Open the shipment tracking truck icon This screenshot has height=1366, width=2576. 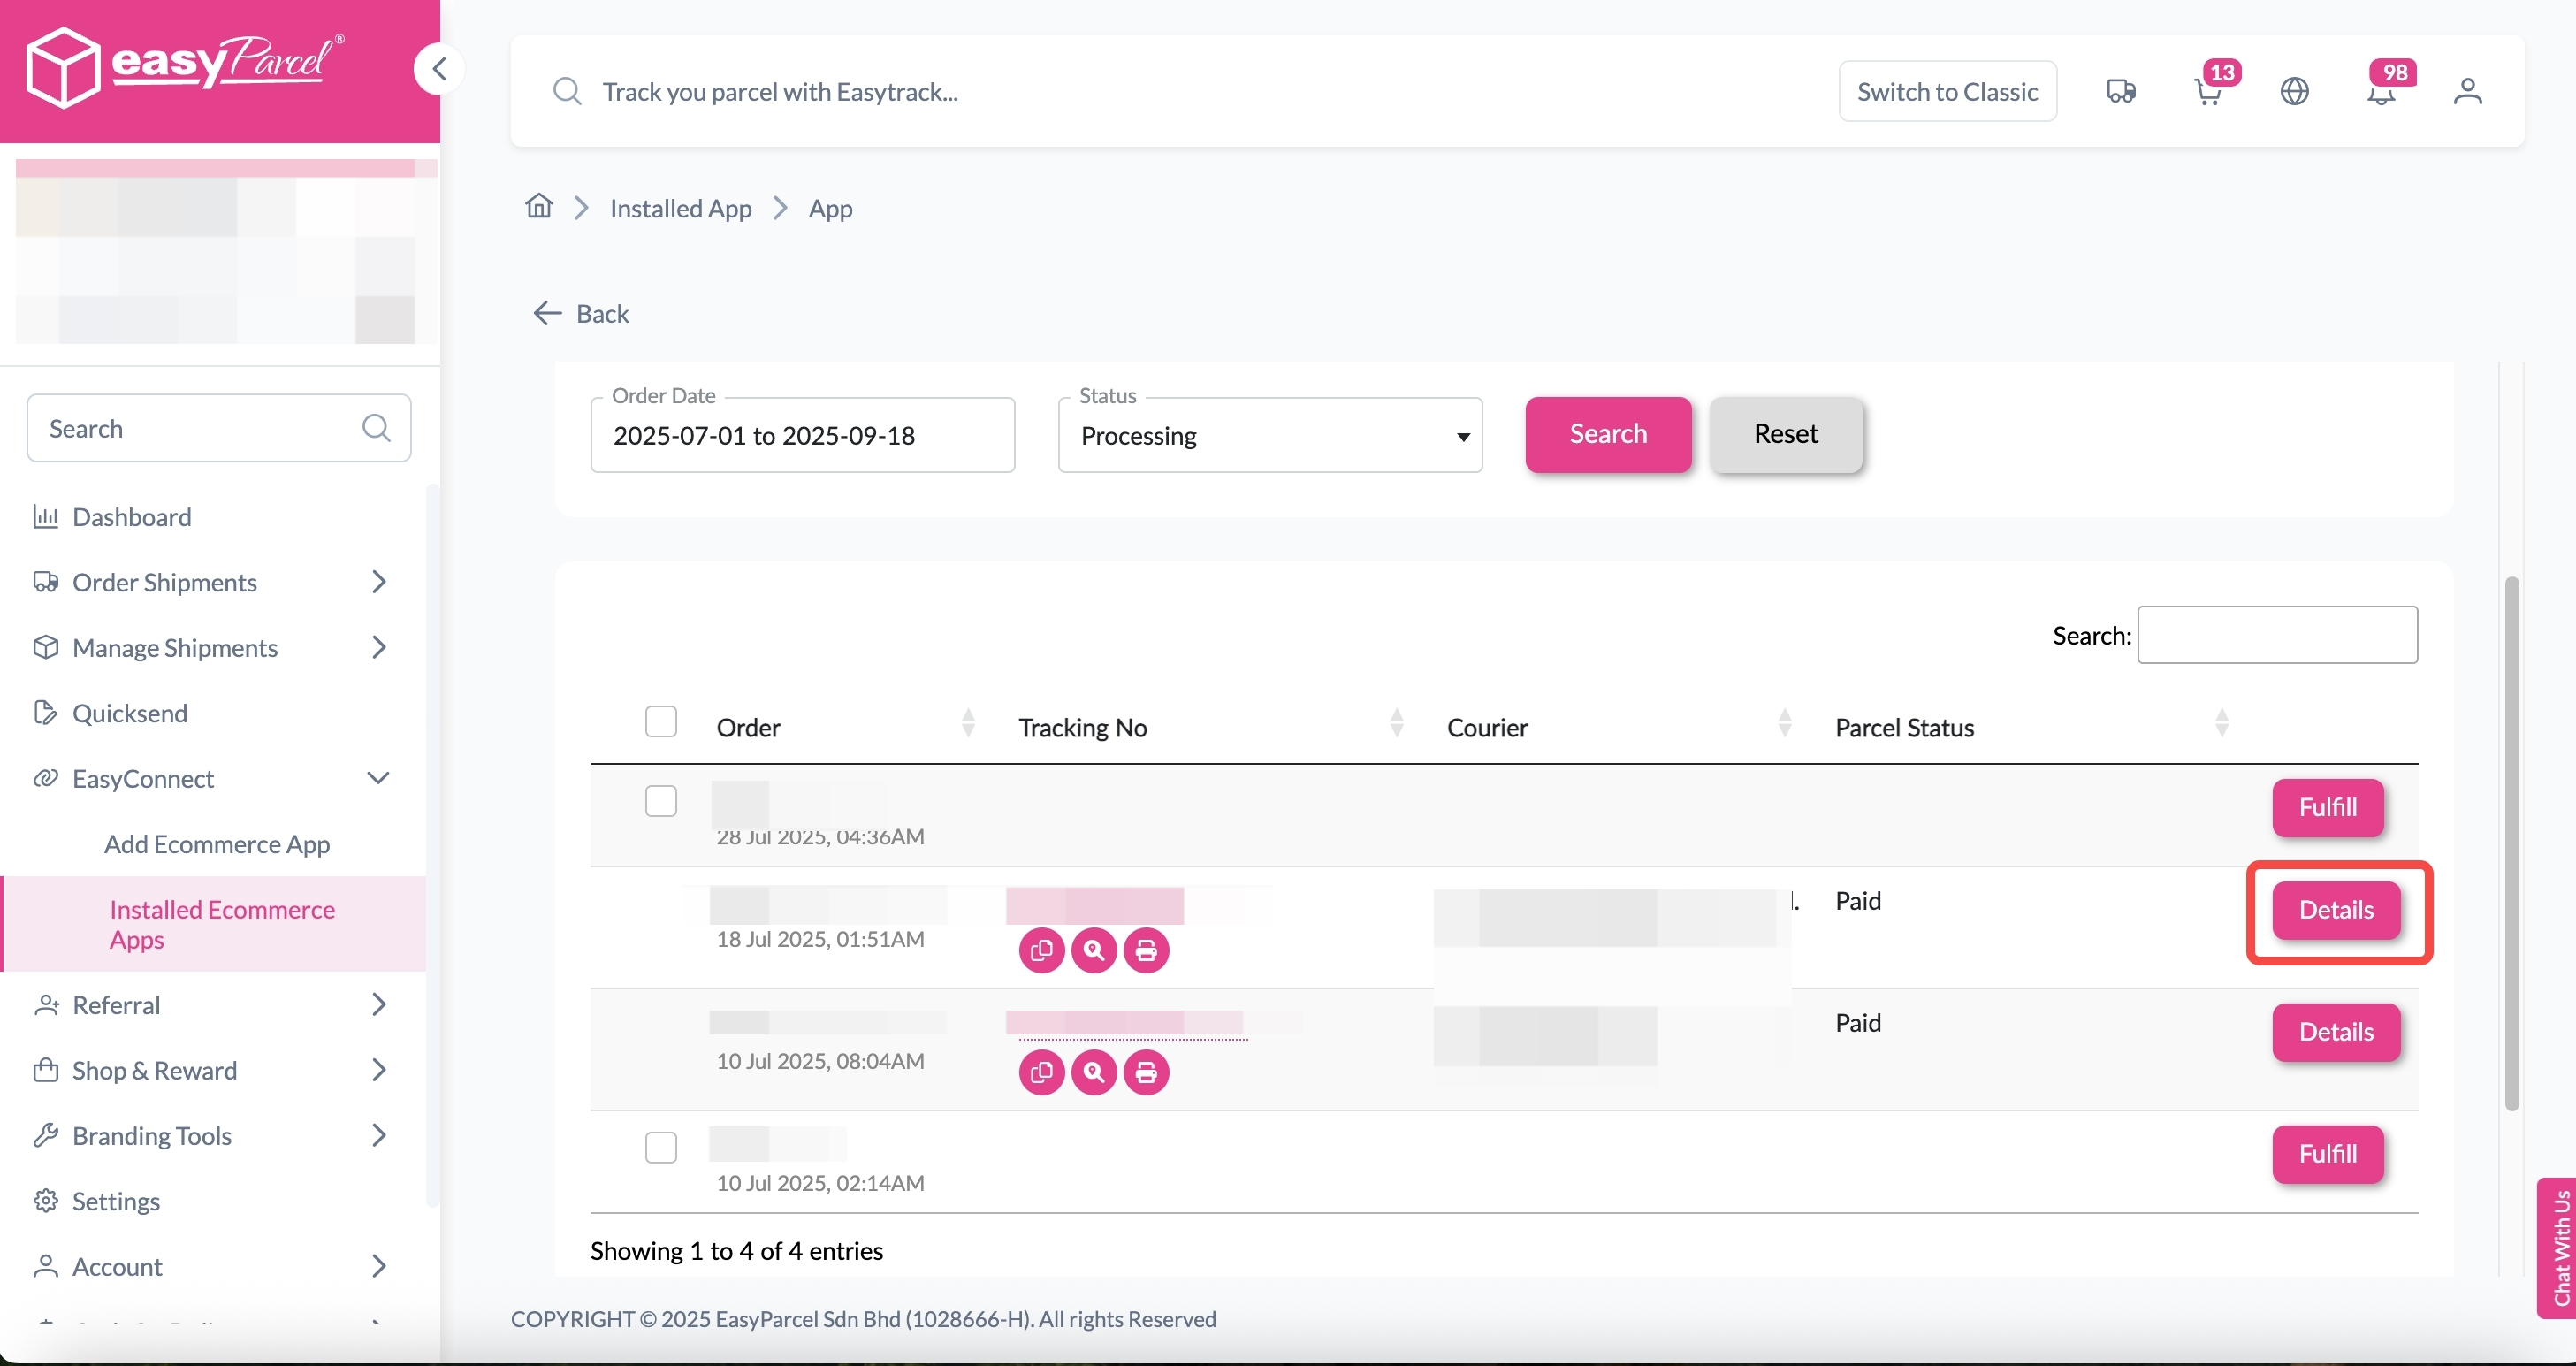tap(2122, 91)
